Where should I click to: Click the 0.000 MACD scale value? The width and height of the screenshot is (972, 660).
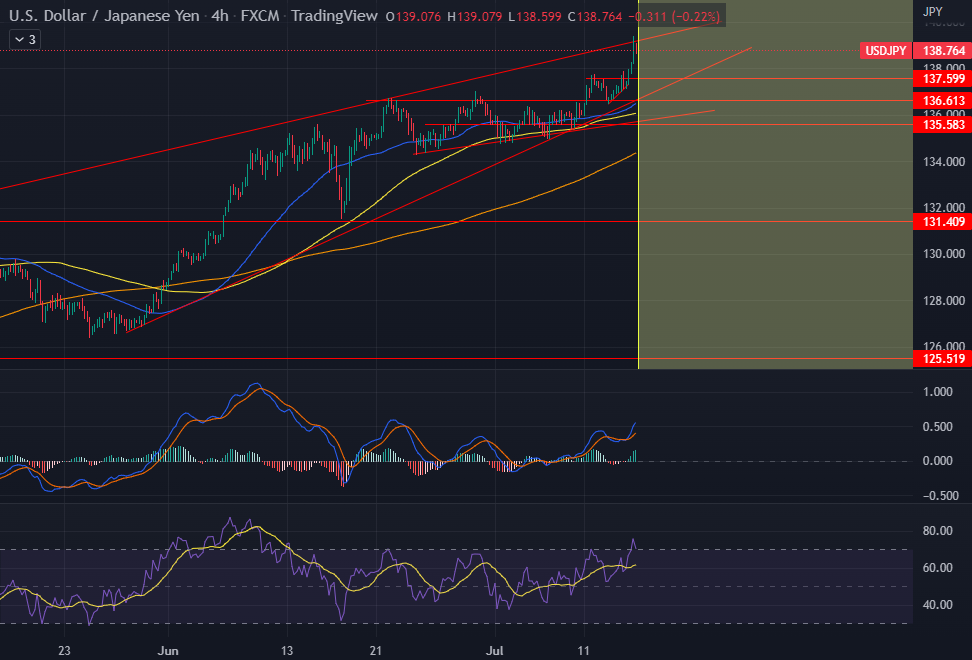[937, 460]
